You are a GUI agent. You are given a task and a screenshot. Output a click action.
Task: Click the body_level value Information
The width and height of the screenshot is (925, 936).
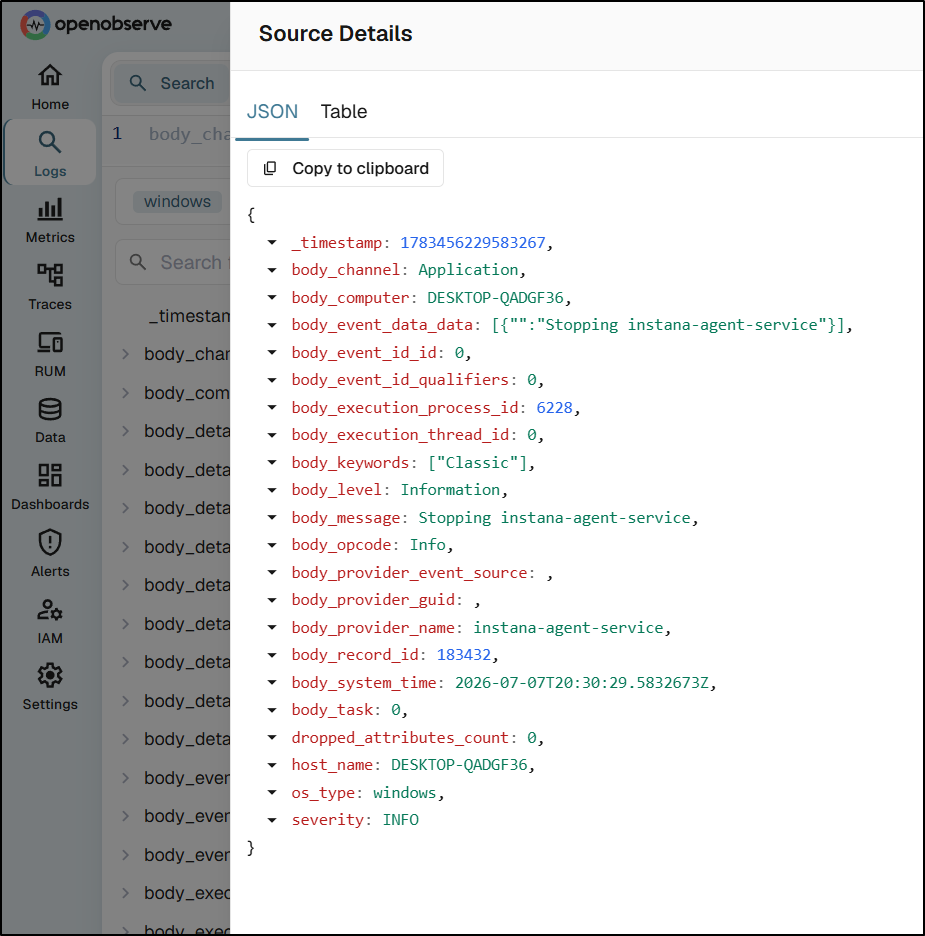coord(450,490)
